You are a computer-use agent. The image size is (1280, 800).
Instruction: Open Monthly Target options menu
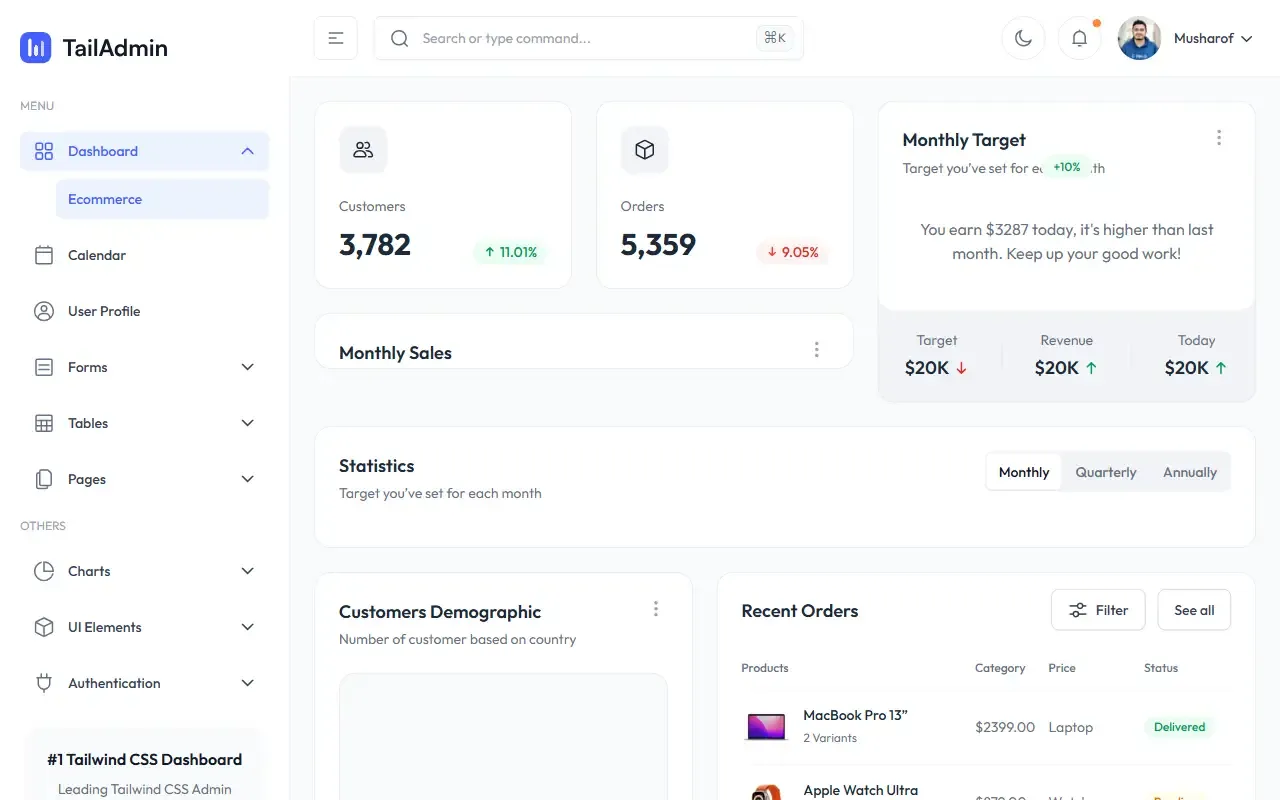point(1219,138)
